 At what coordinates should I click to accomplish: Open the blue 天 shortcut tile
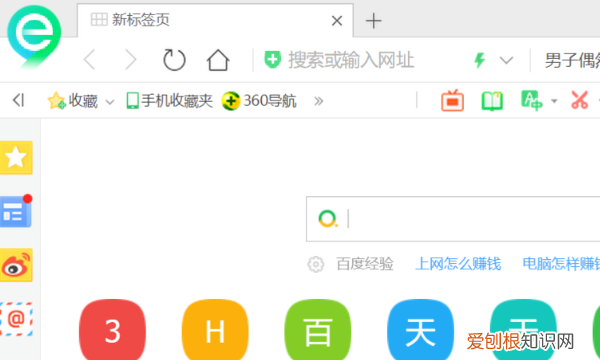pyautogui.click(x=421, y=330)
